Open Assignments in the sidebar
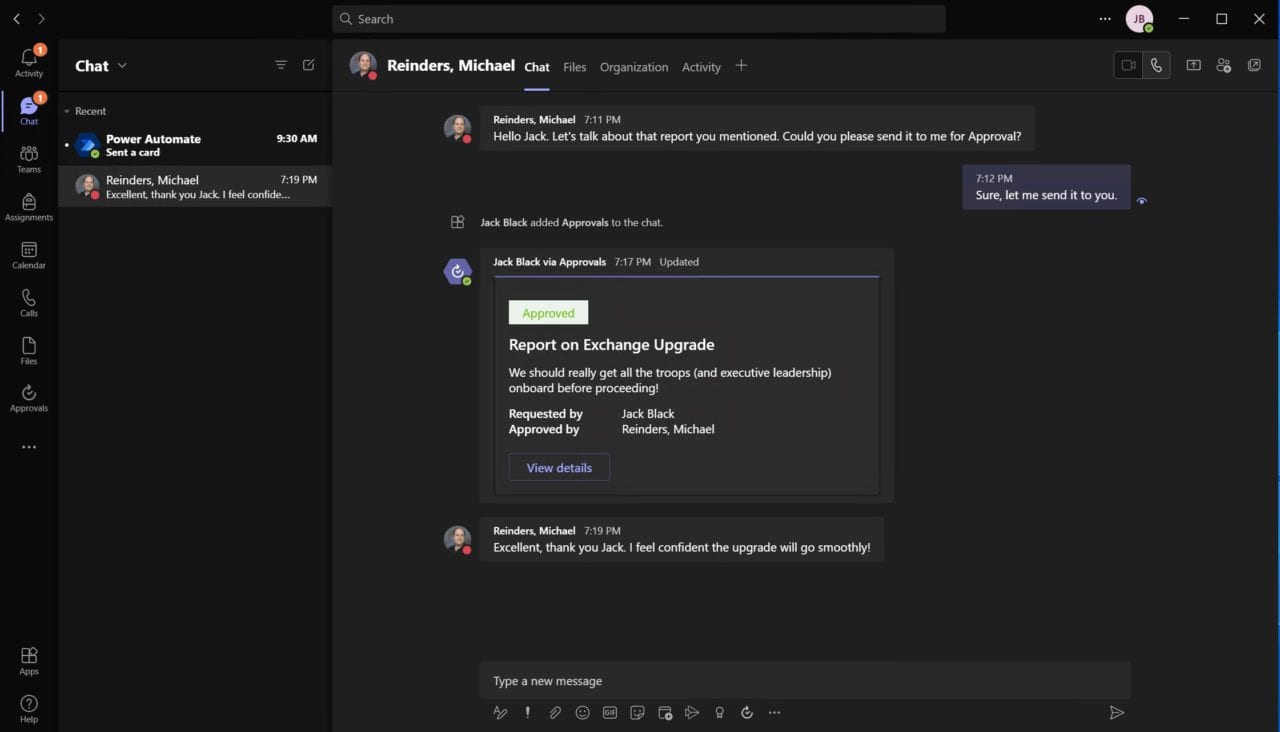Screen dimensions: 1280x732 click(29, 207)
